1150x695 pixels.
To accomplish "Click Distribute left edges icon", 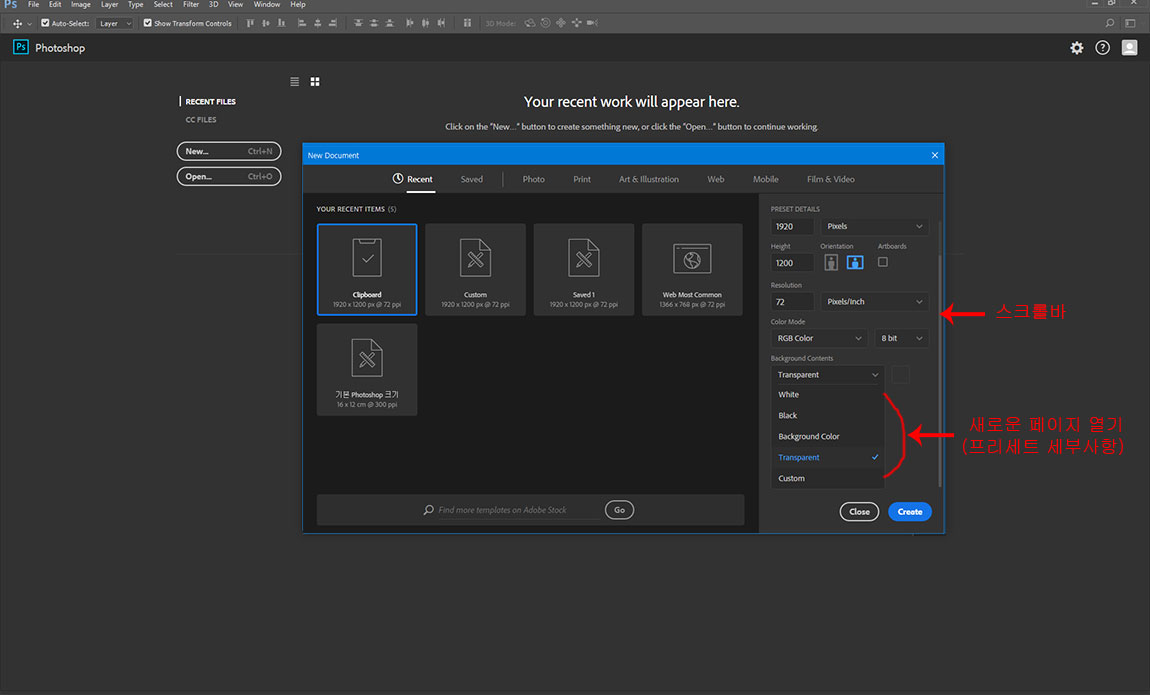I will [409, 23].
